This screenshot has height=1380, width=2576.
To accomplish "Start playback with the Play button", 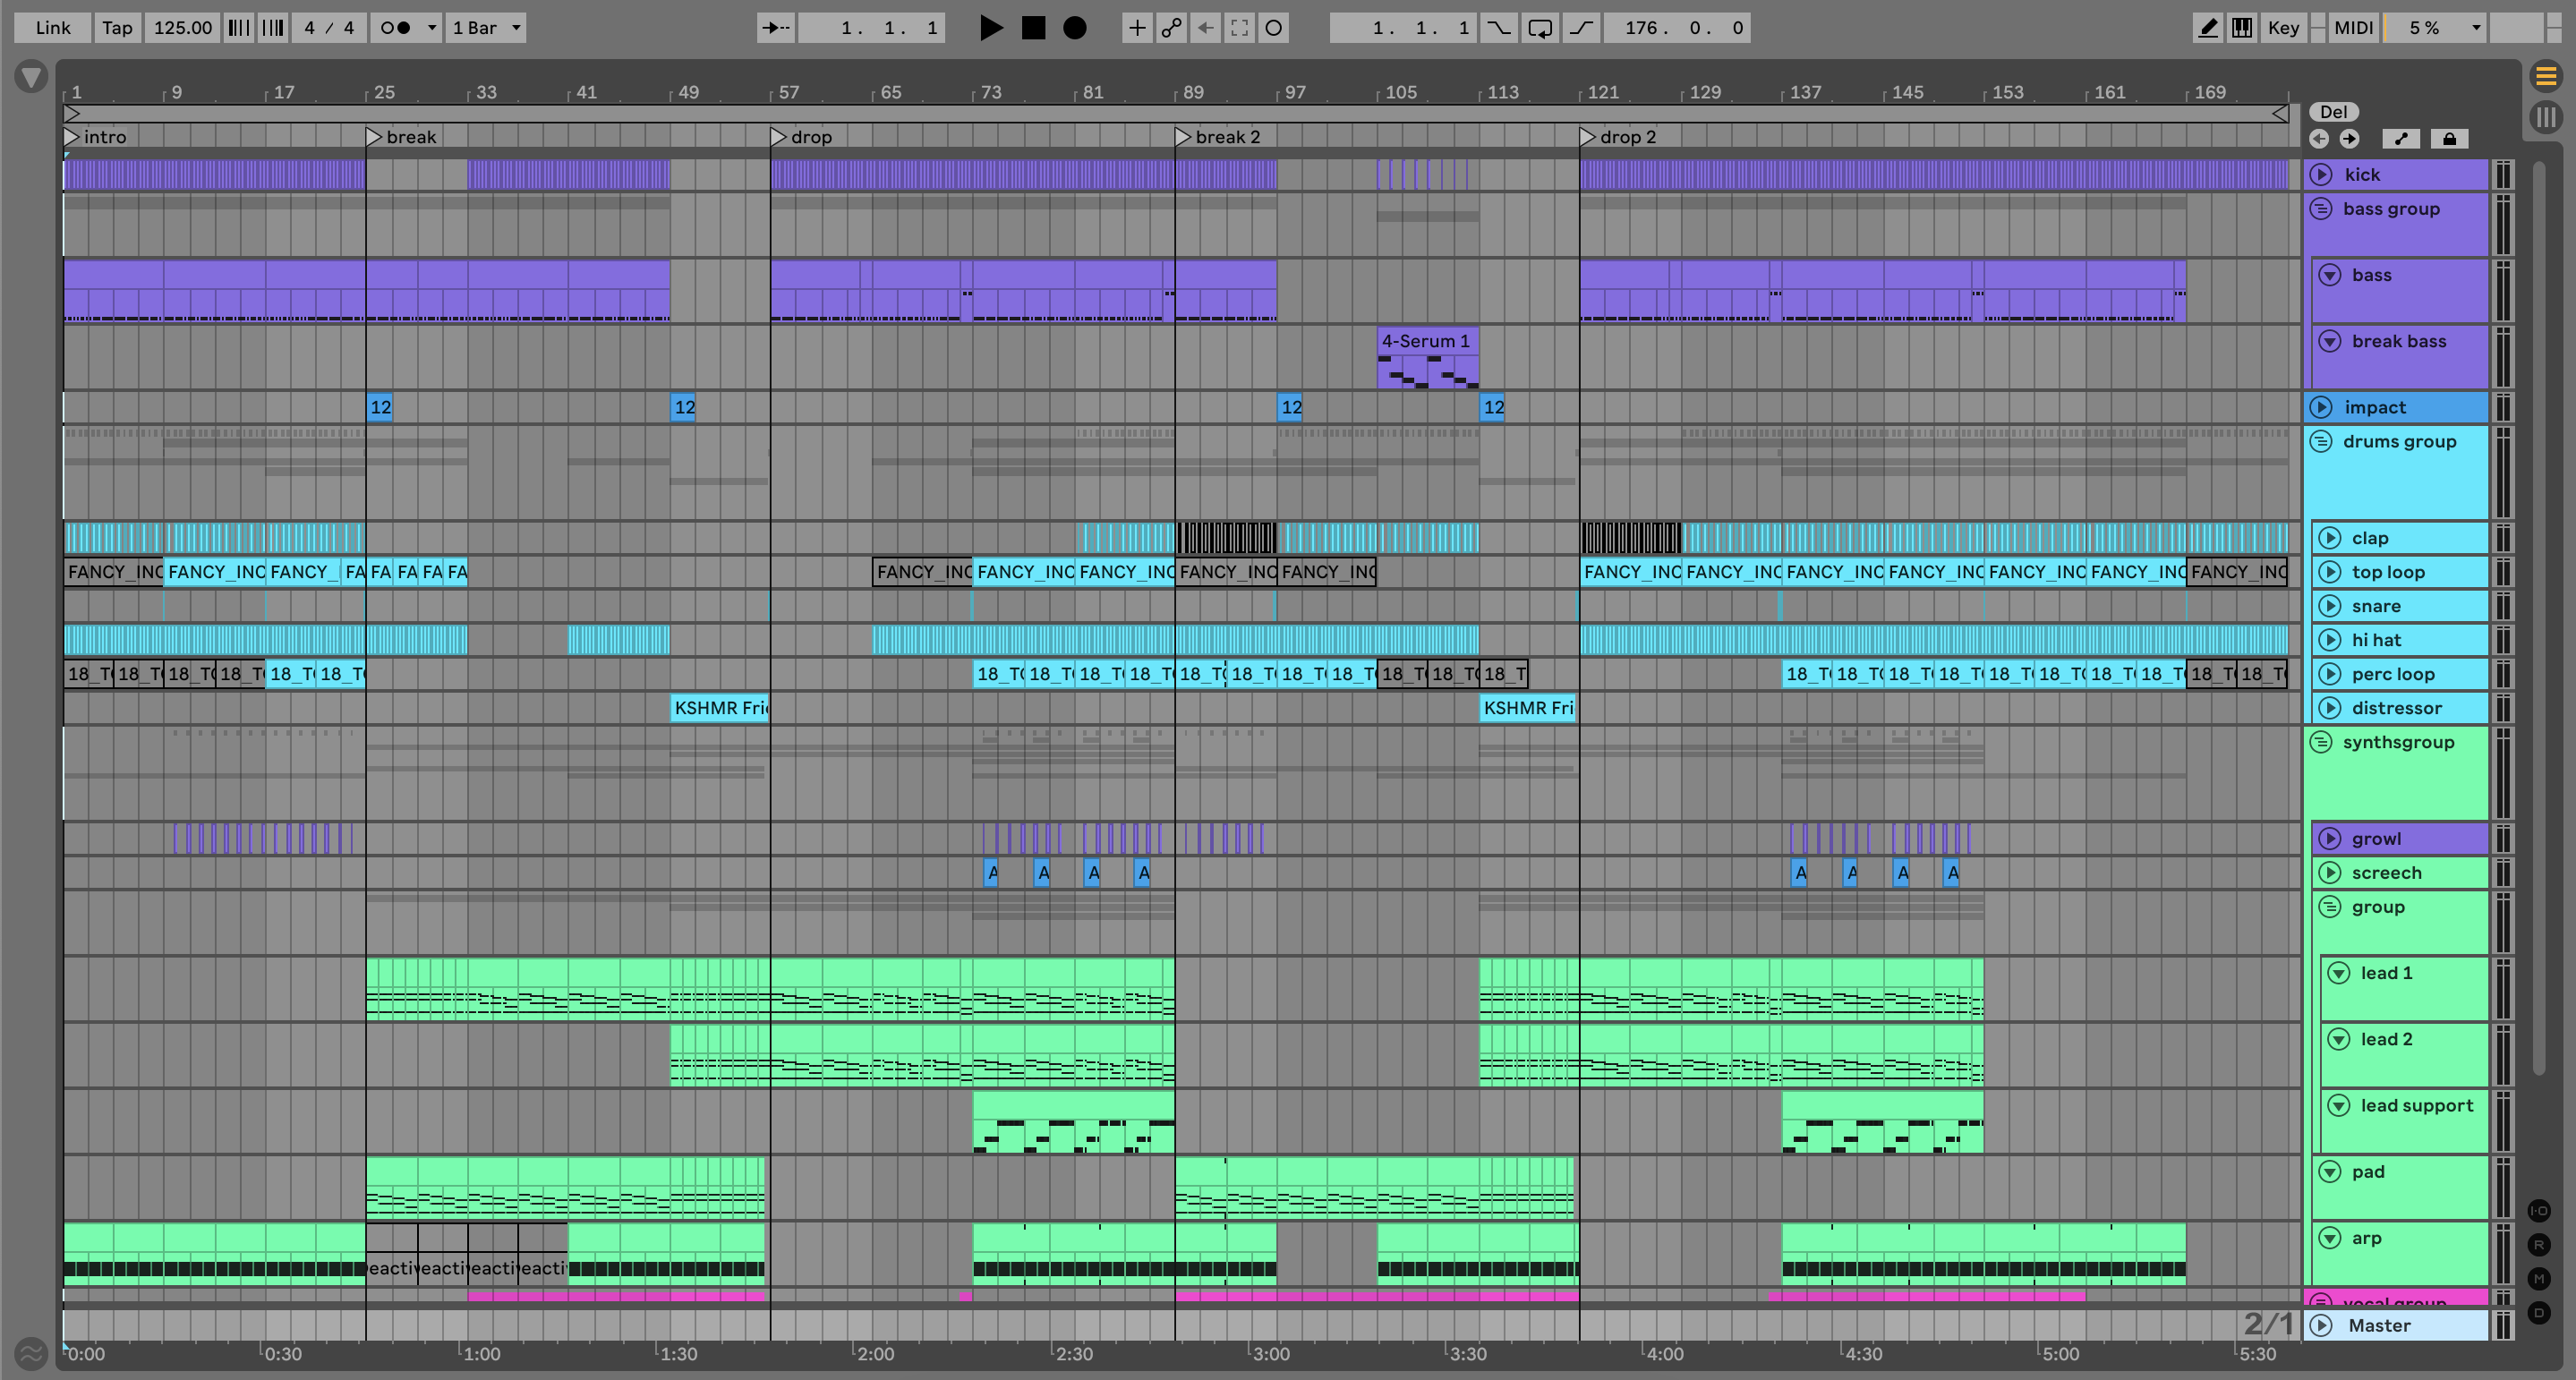I will point(990,28).
